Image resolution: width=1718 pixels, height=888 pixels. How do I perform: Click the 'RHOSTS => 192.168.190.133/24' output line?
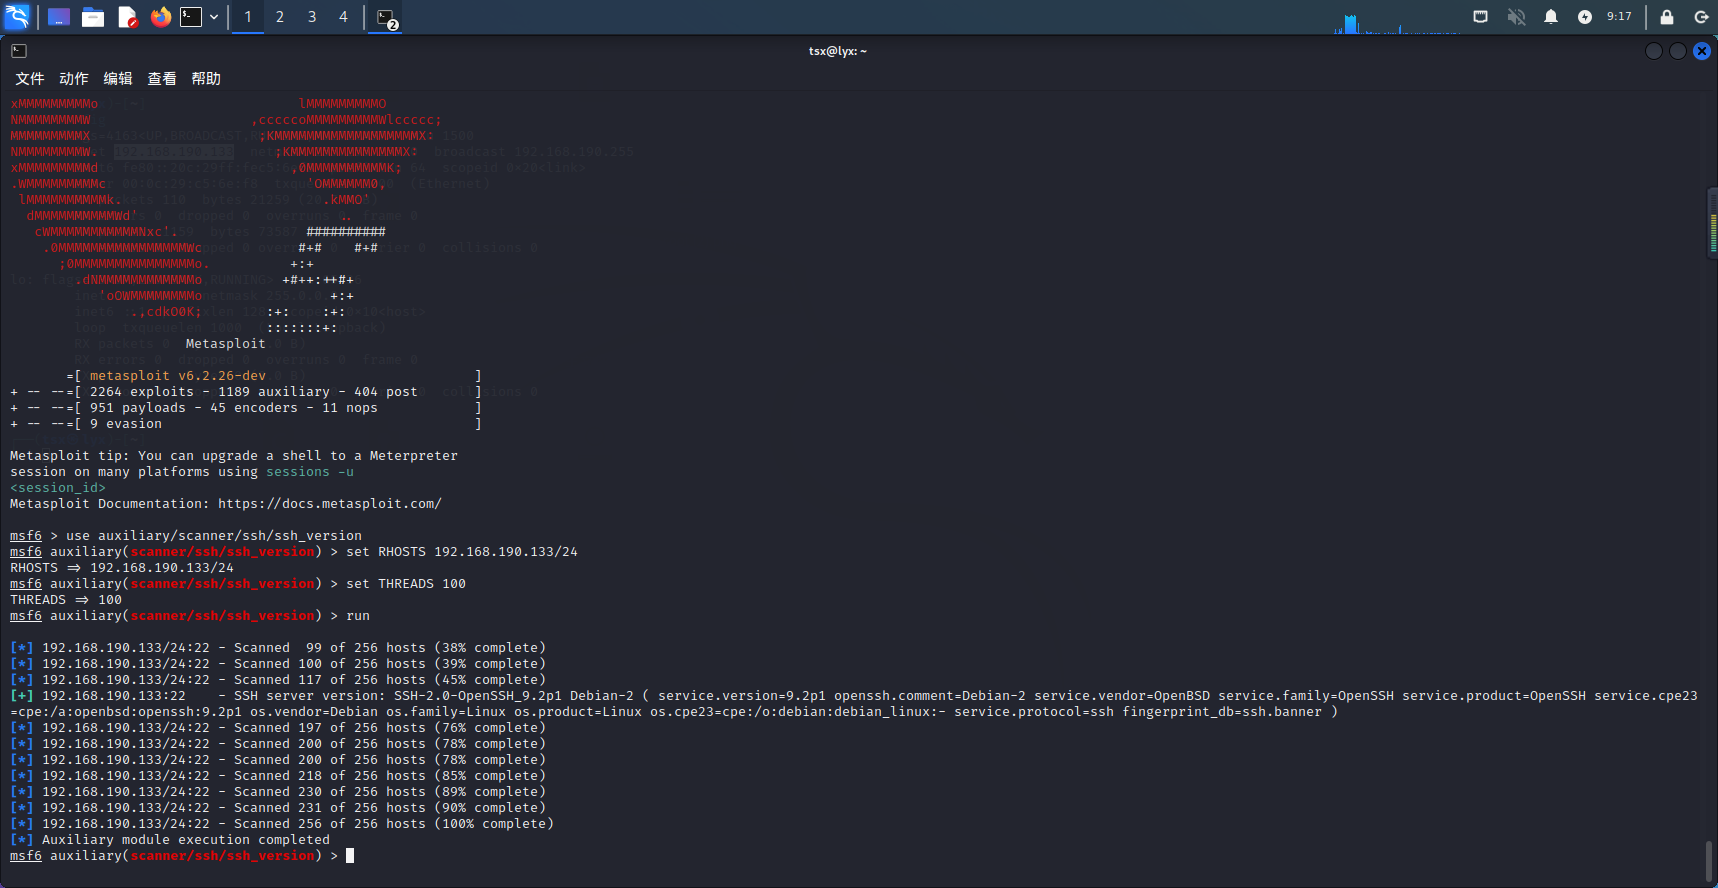click(x=122, y=568)
